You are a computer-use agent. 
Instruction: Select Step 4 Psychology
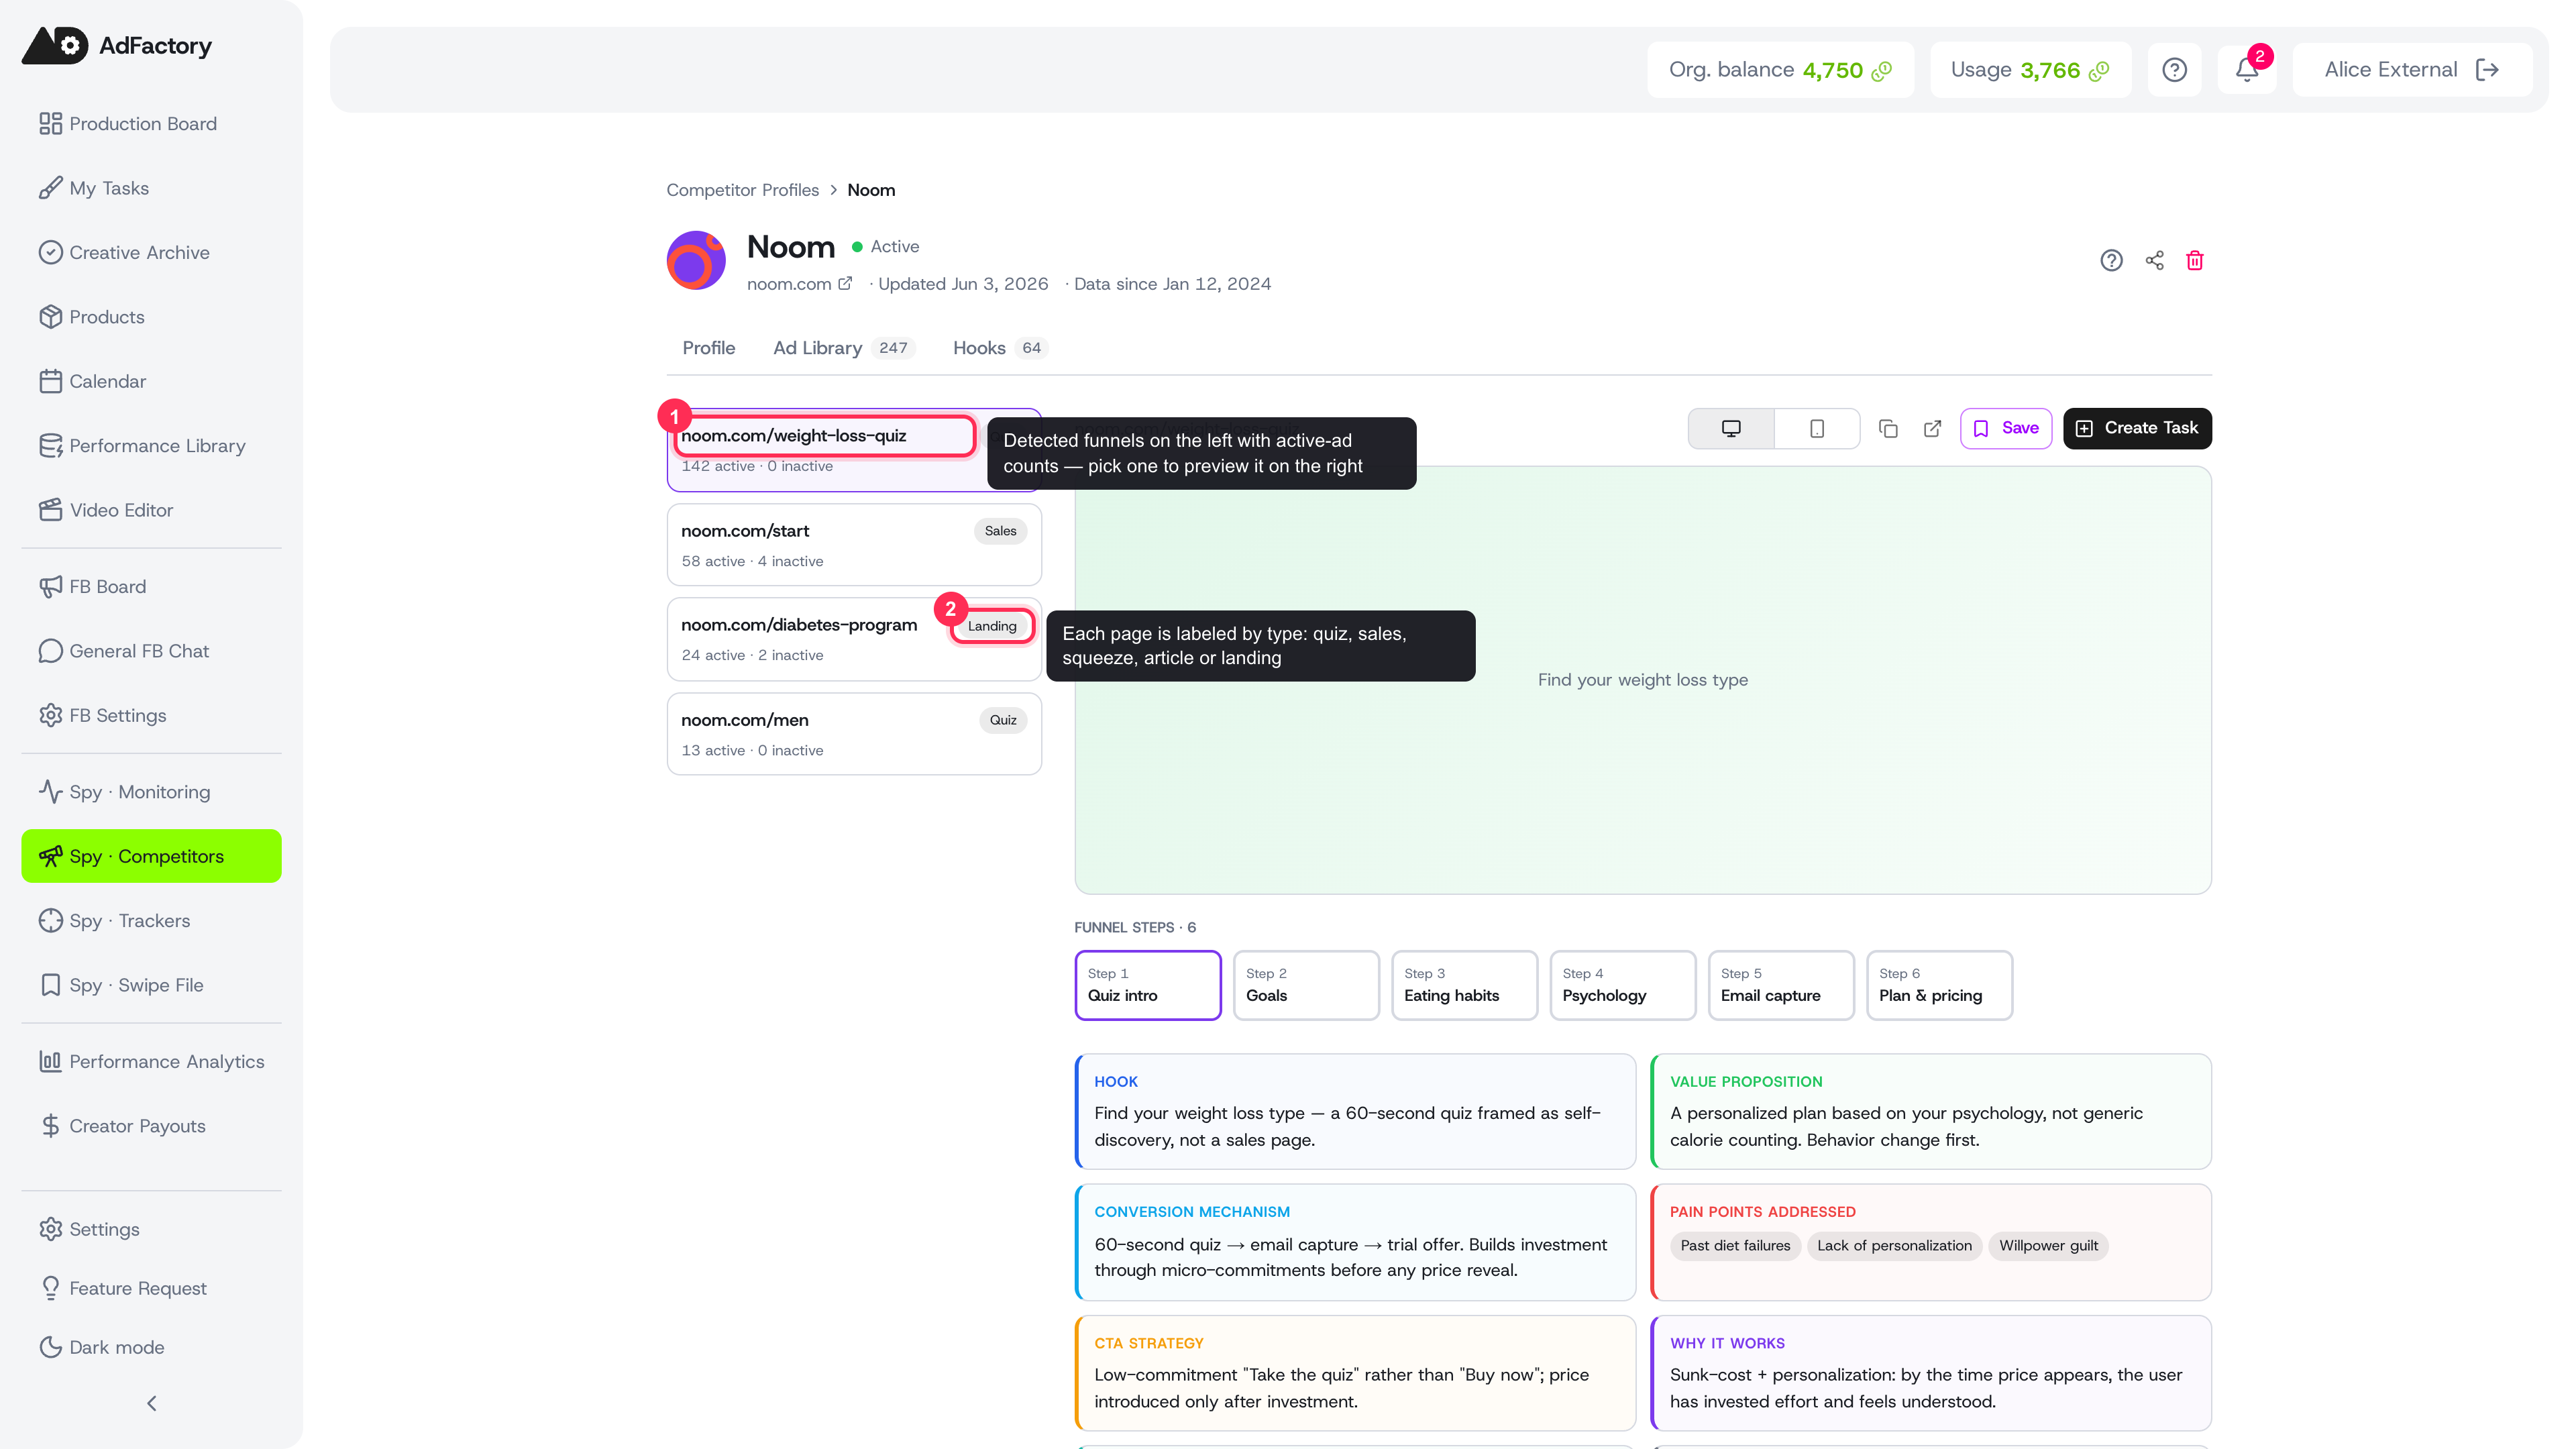[1622, 985]
